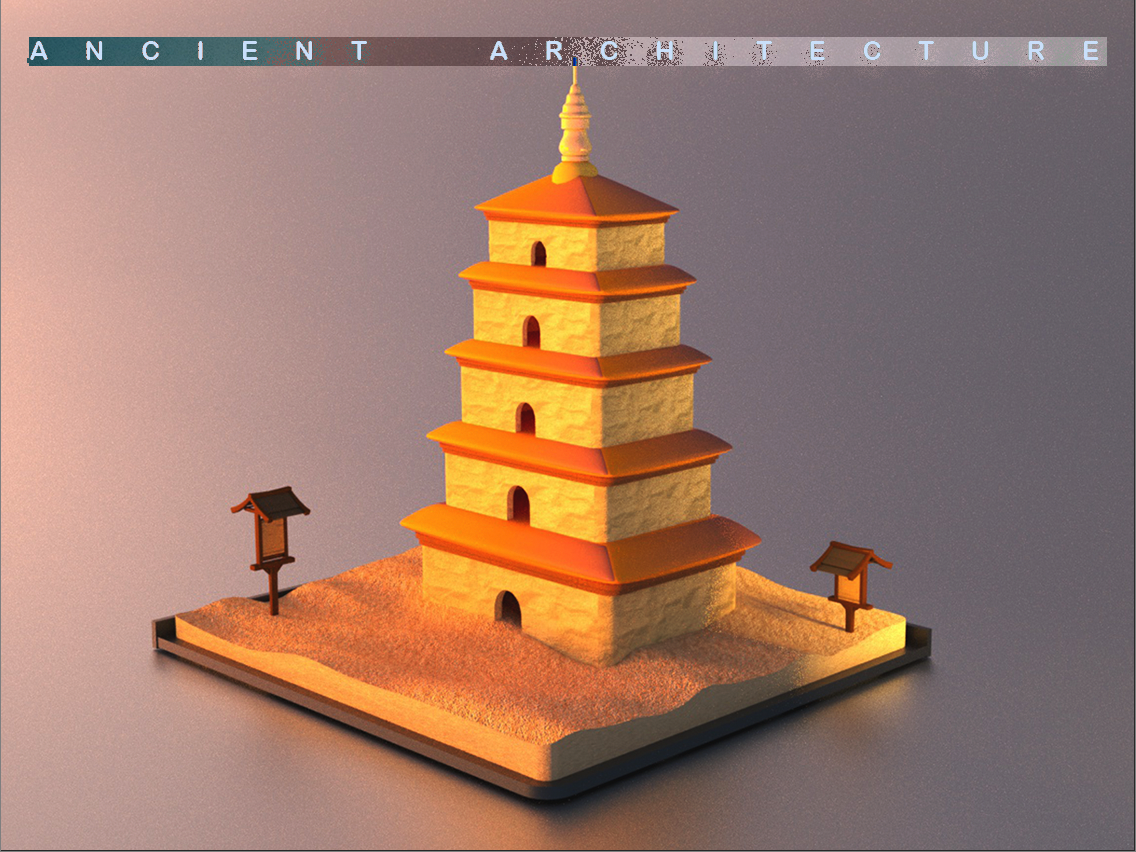The image size is (1136, 852).
Task: Click the letter E ending the banner text
Action: tap(1089, 47)
